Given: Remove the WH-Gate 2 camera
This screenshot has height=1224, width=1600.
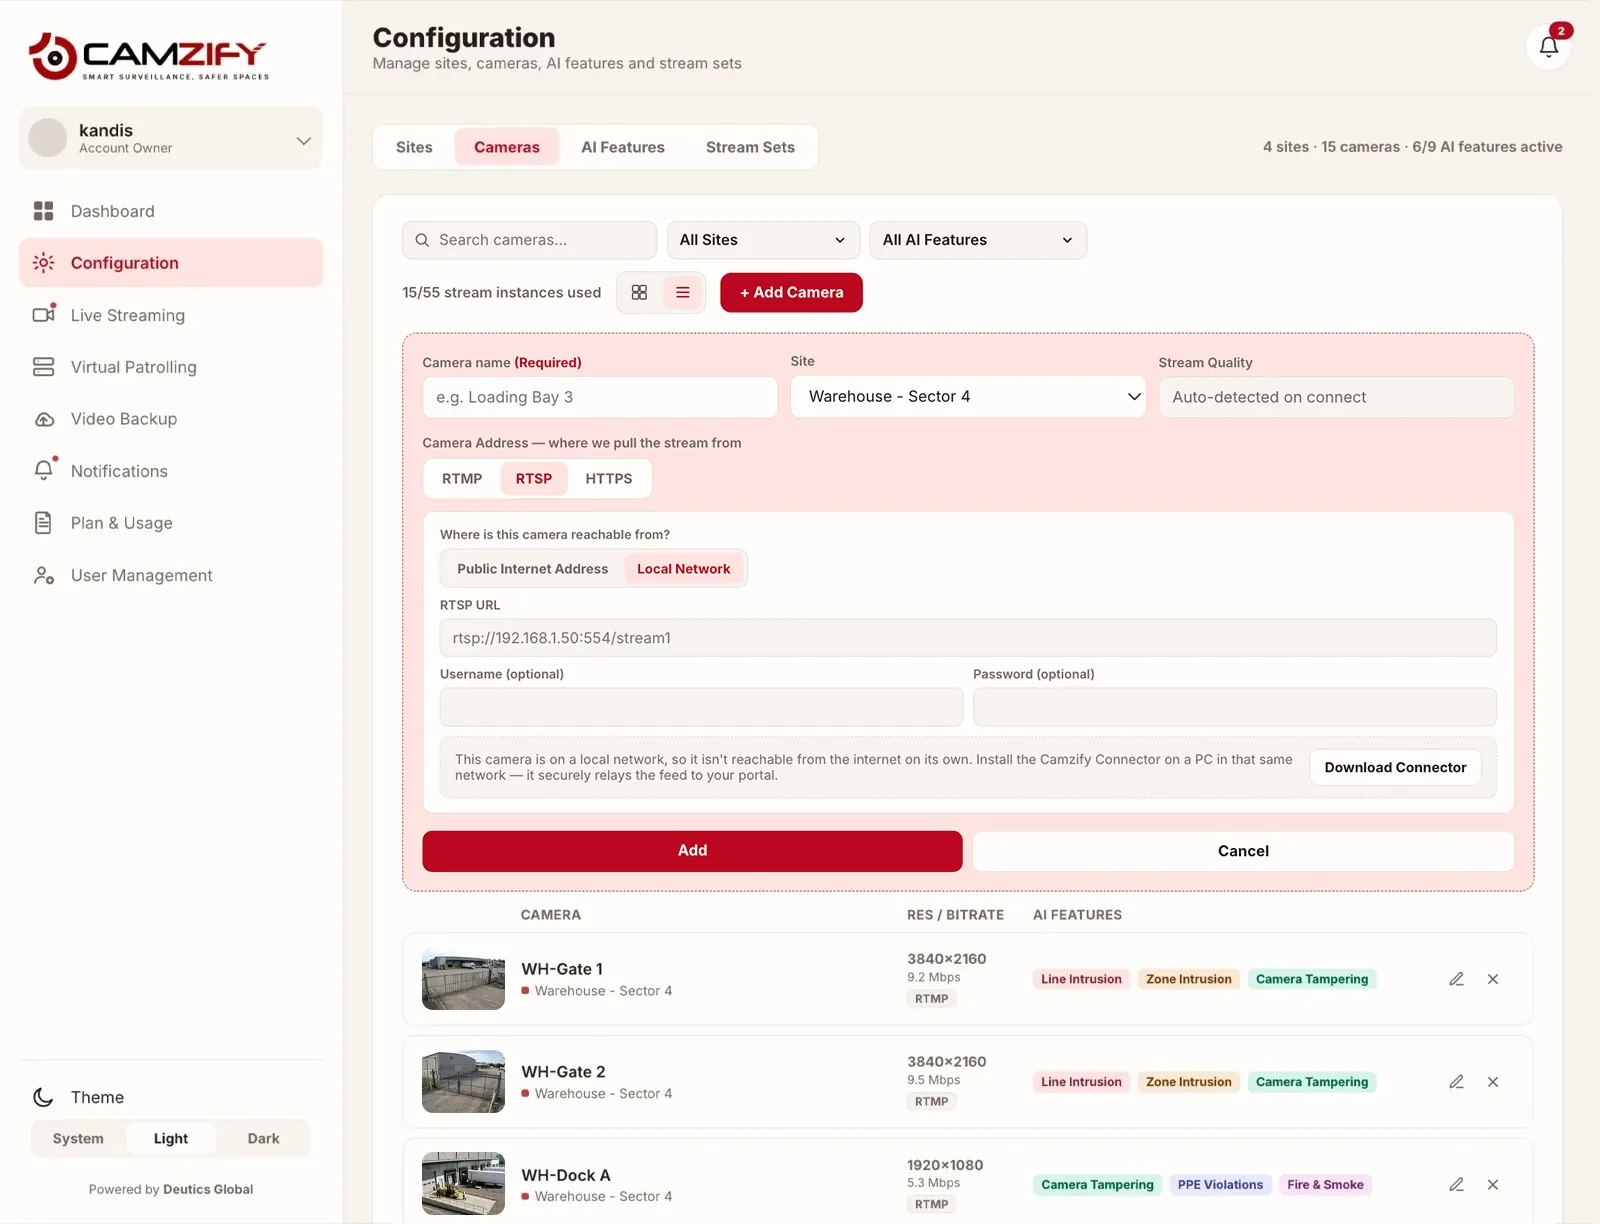Looking at the screenshot, I should 1493,1082.
